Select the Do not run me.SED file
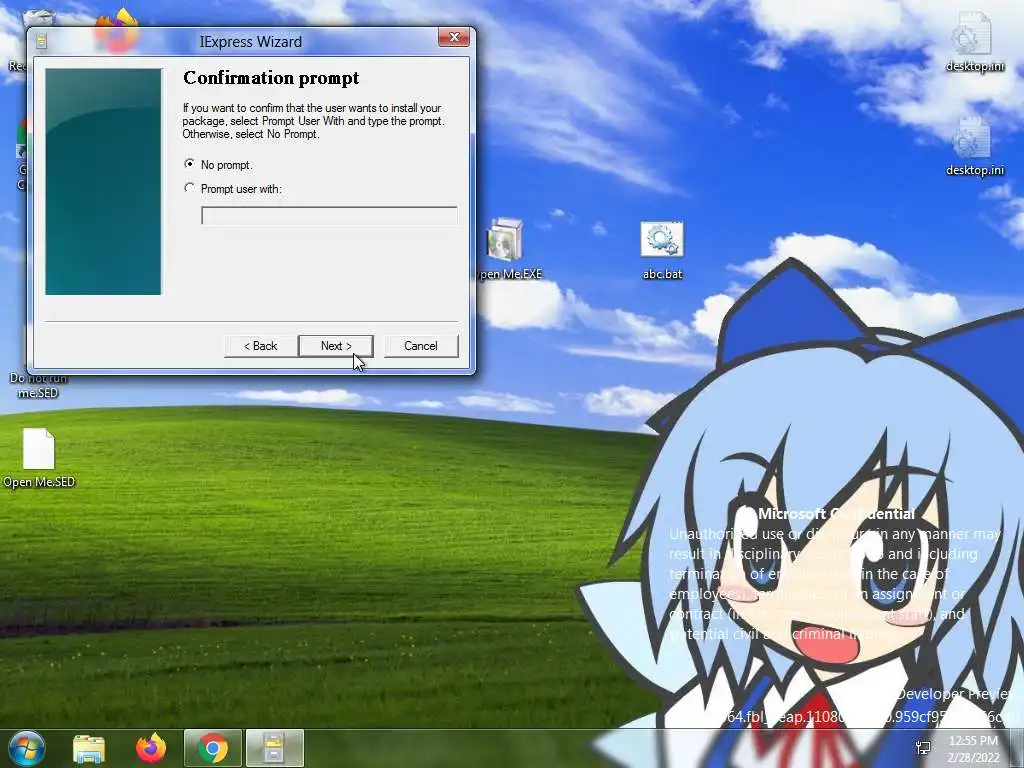This screenshot has width=1024, height=768. coord(38,385)
